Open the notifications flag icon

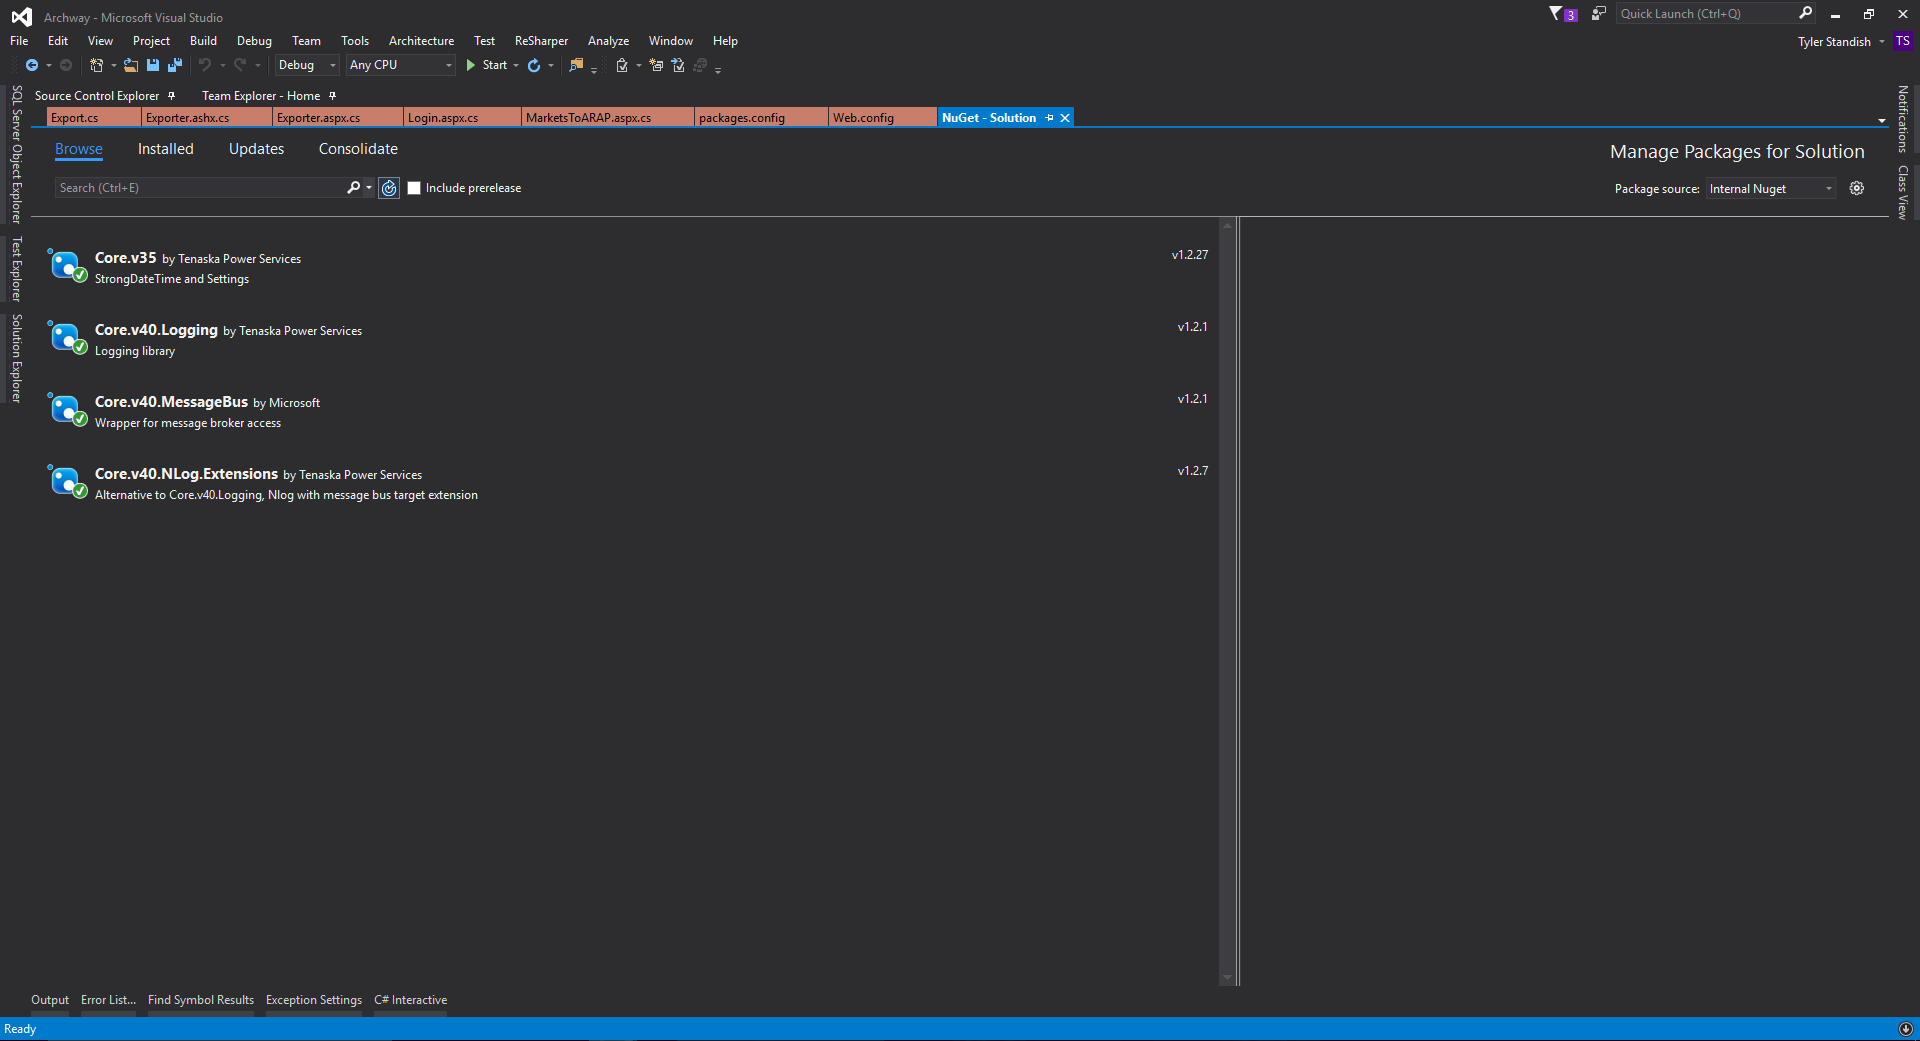click(1562, 14)
